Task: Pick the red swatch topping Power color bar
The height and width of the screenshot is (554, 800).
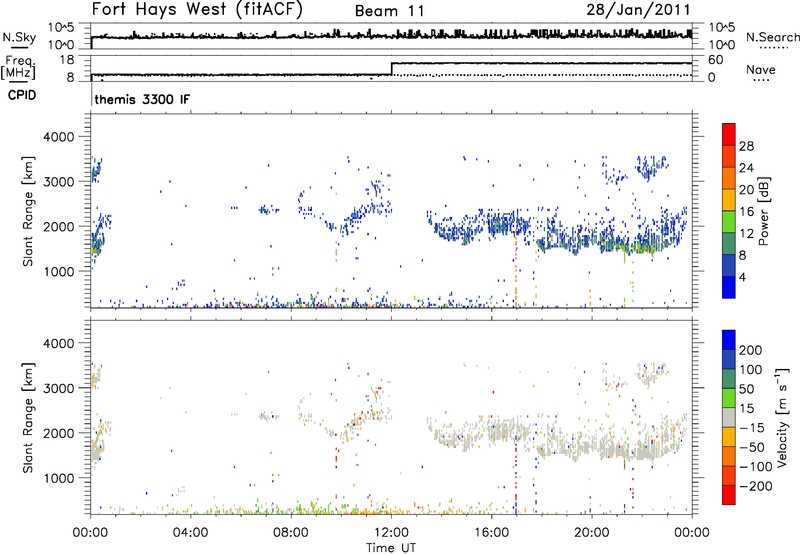Action: click(729, 135)
